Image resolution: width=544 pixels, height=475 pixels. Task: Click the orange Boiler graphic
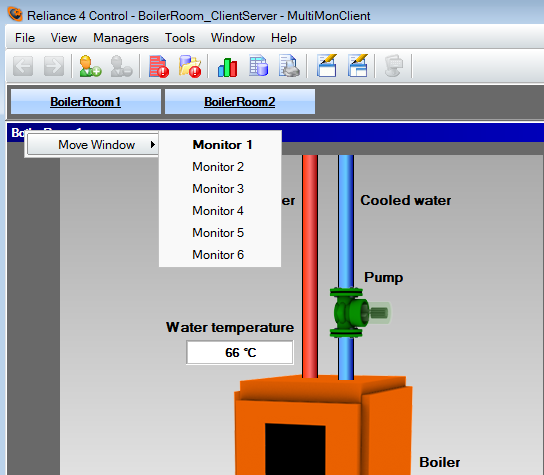323,425
